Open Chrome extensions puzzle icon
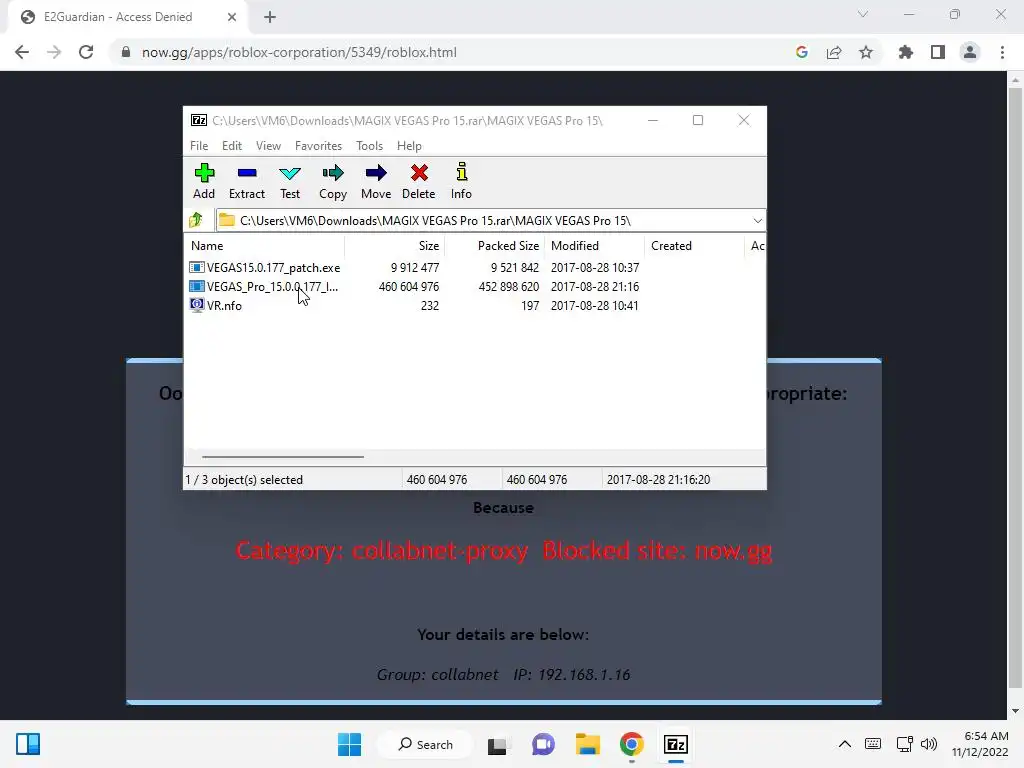This screenshot has height=768, width=1024. 906,52
